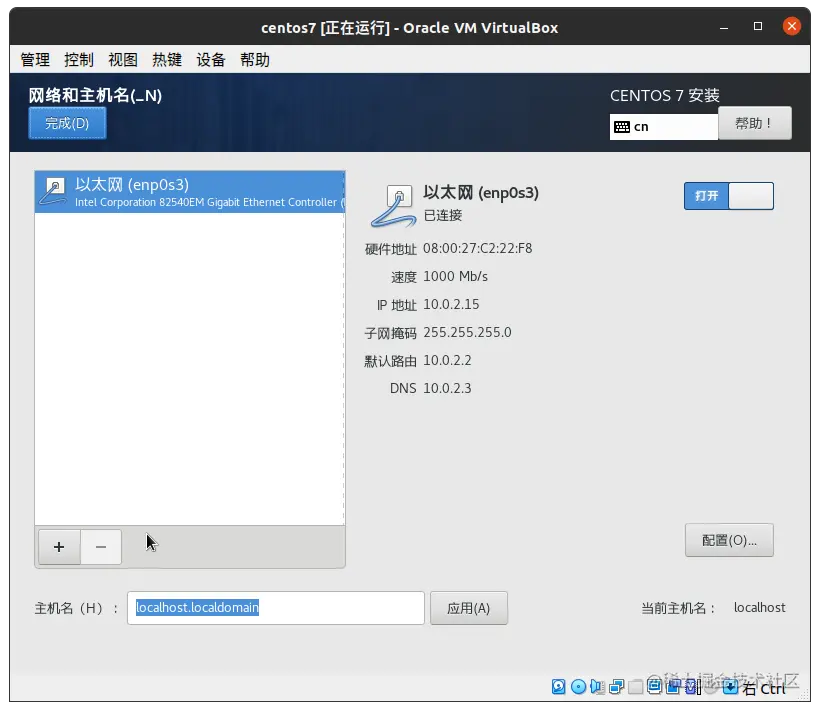Toggle the enp0s3 ethernet switch off

(728, 196)
